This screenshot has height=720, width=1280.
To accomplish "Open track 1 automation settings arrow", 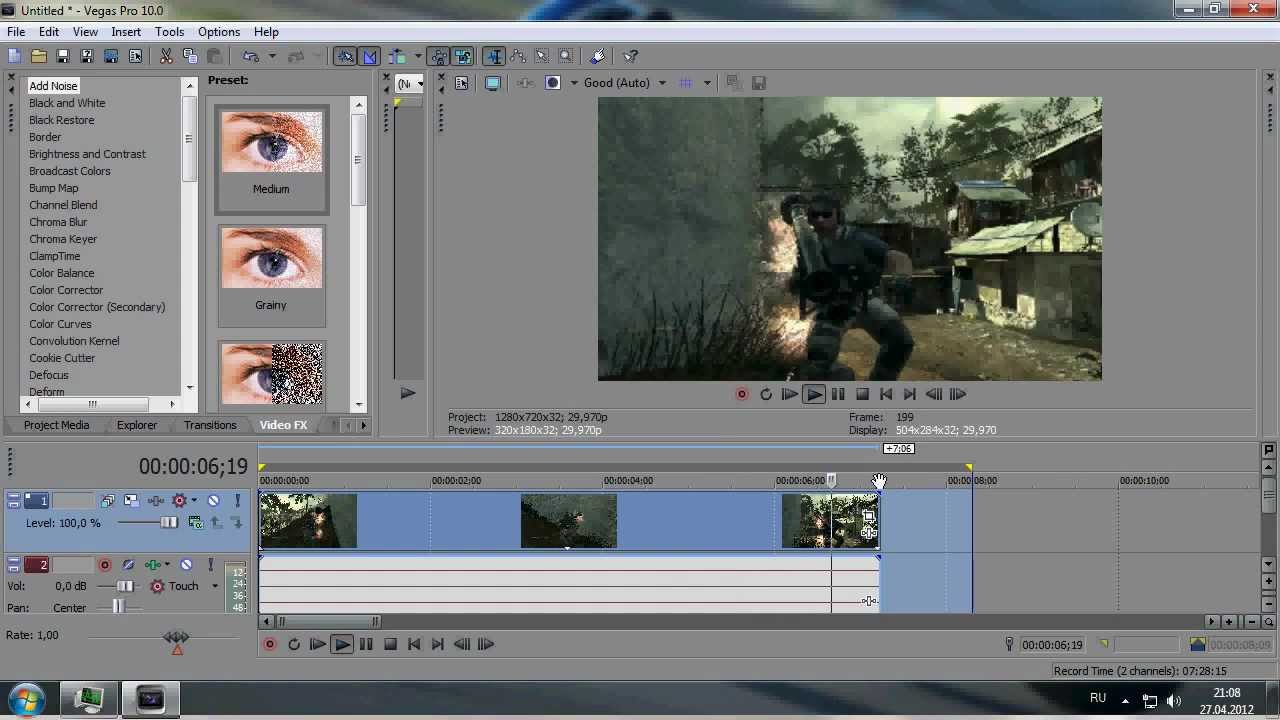I will click(194, 500).
